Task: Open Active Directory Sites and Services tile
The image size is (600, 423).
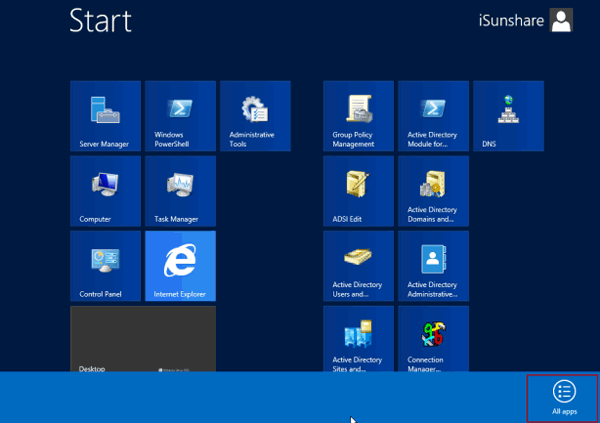Action: coord(359,340)
